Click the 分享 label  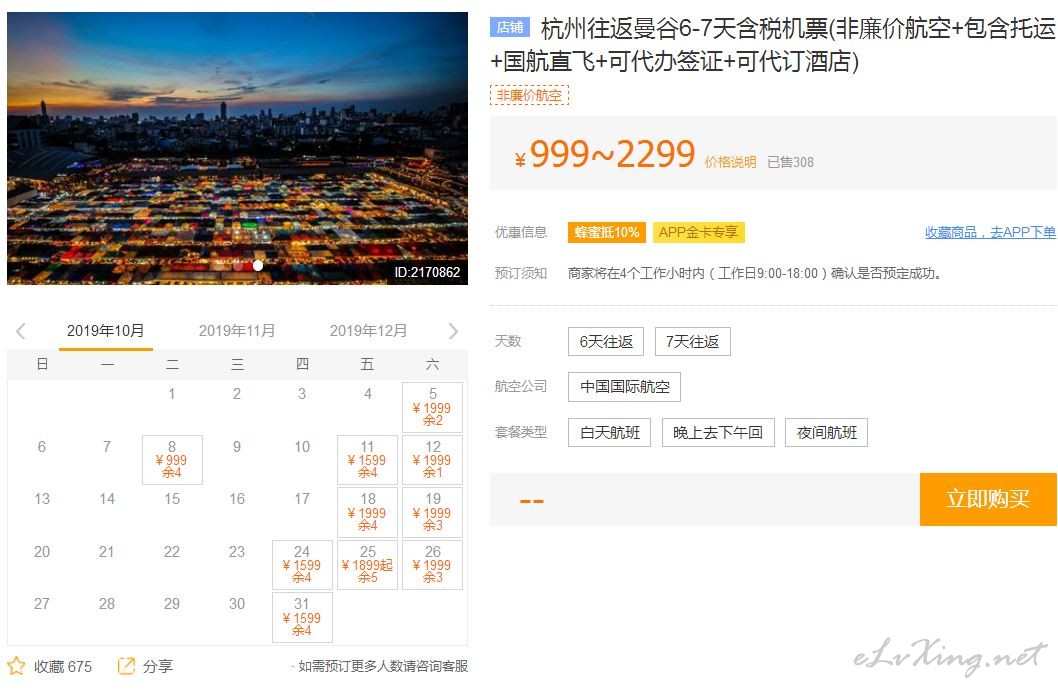(x=158, y=666)
